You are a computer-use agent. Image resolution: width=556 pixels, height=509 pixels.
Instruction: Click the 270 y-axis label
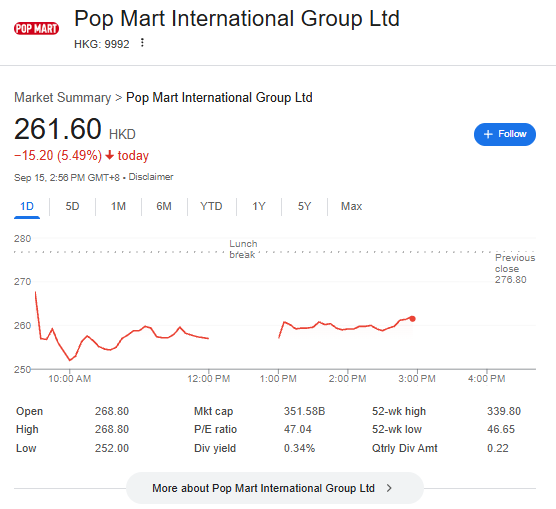pos(22,282)
